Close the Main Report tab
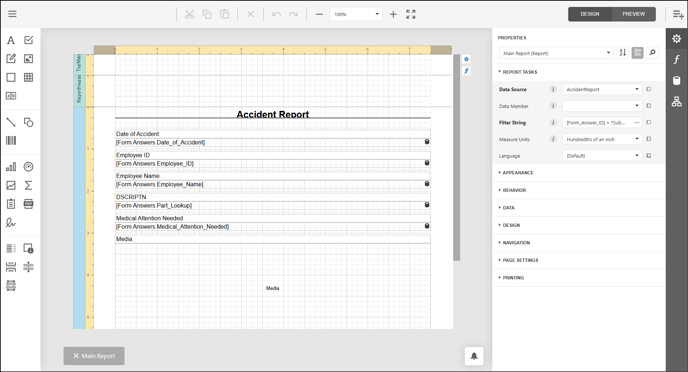This screenshot has width=688, height=372. [x=76, y=356]
